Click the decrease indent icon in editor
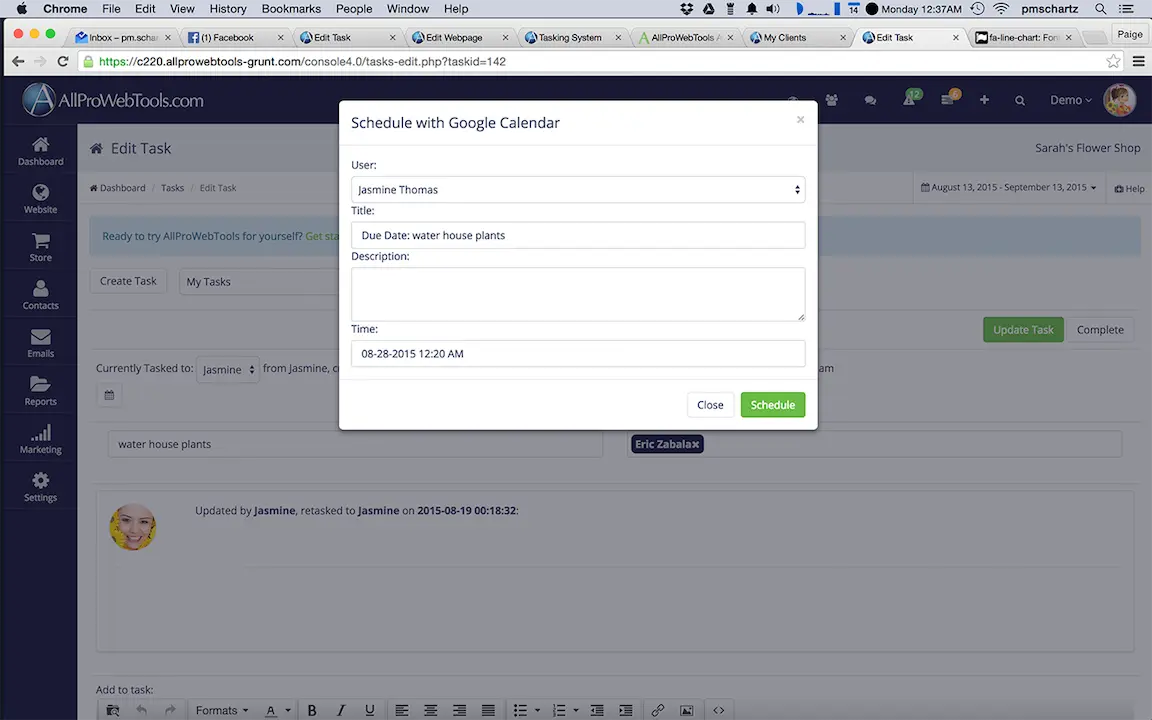 coord(597,710)
